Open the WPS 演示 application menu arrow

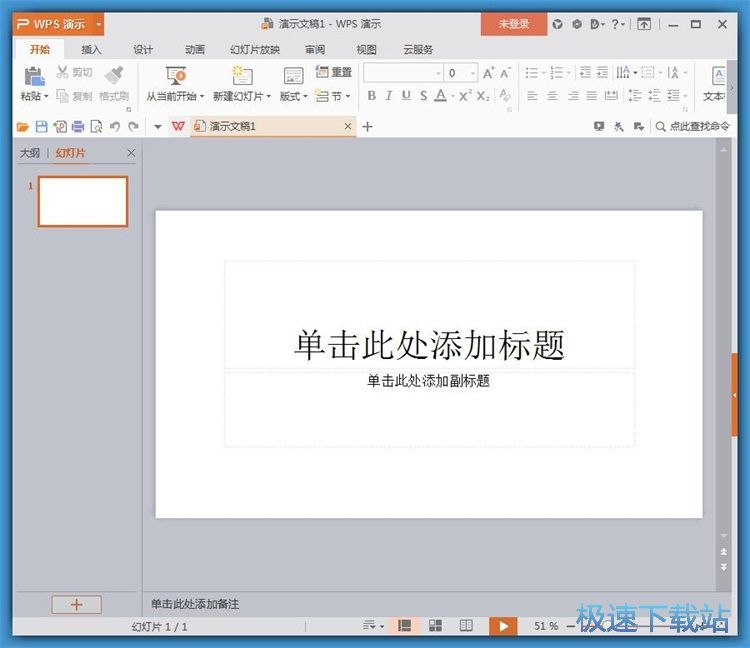[99, 24]
